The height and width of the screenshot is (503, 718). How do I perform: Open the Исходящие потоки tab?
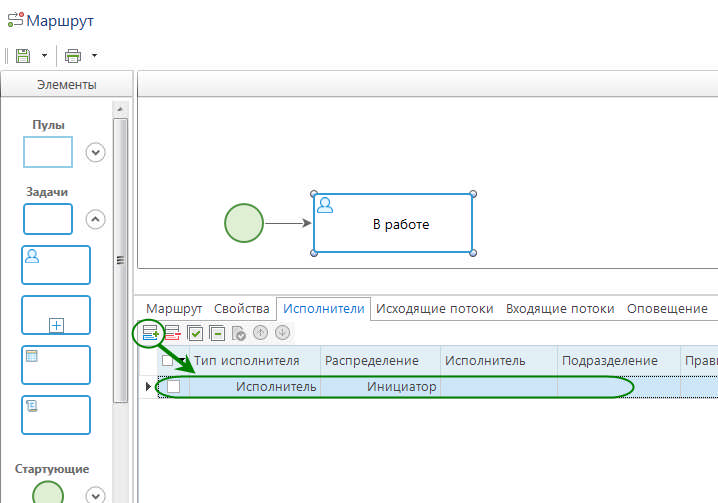(437, 309)
